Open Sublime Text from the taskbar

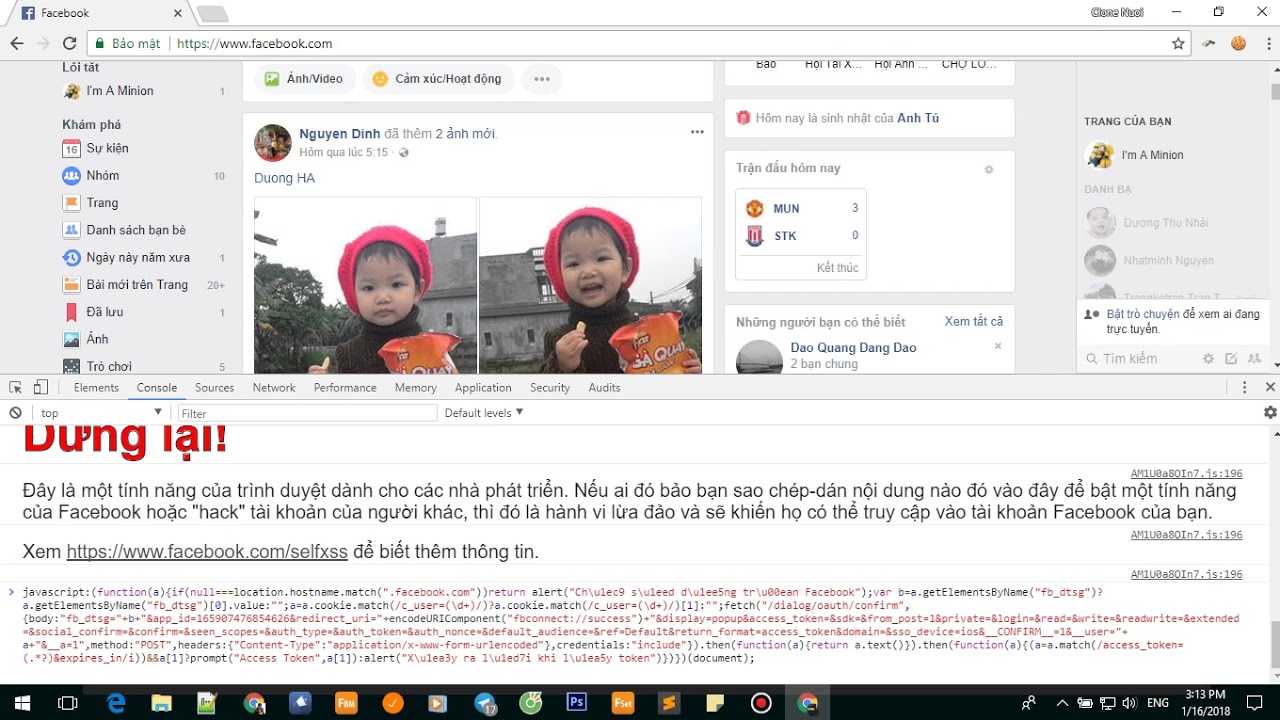(669, 703)
